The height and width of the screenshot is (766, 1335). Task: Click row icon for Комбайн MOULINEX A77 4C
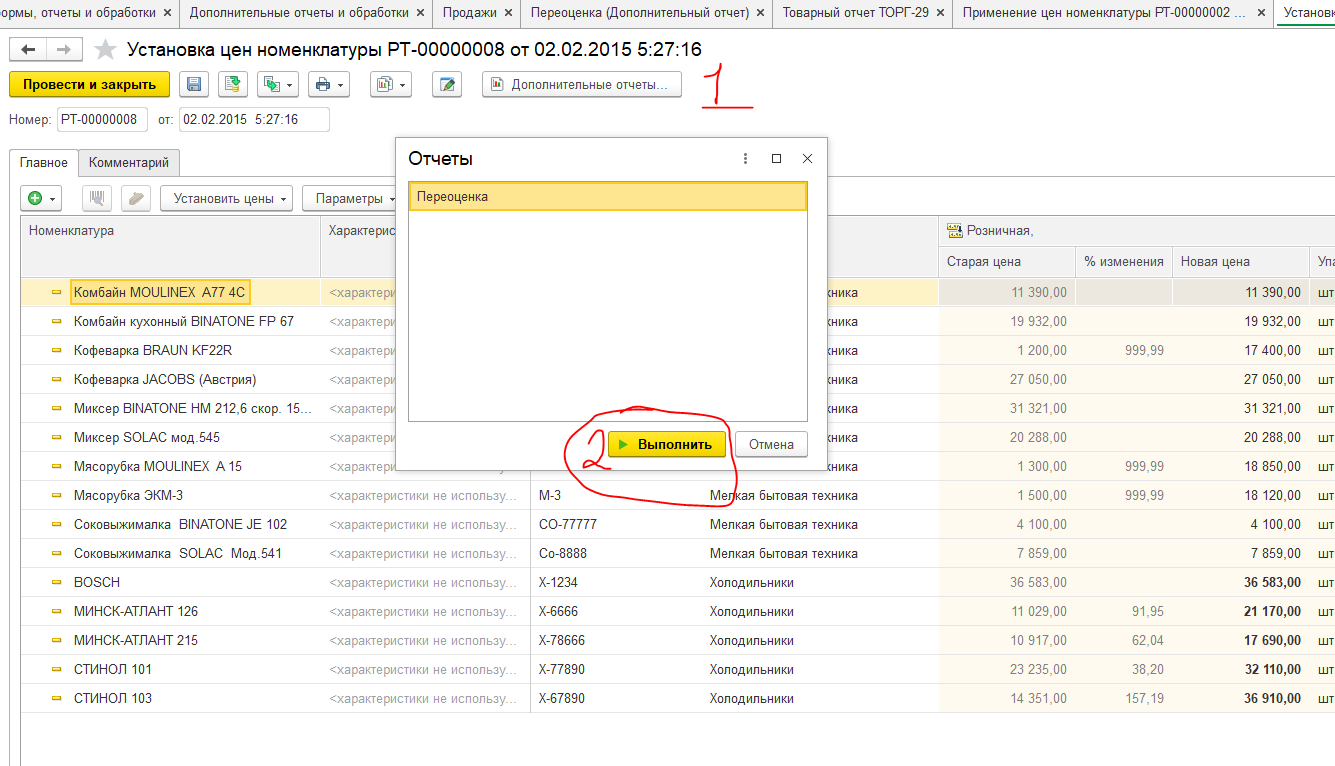(57, 292)
